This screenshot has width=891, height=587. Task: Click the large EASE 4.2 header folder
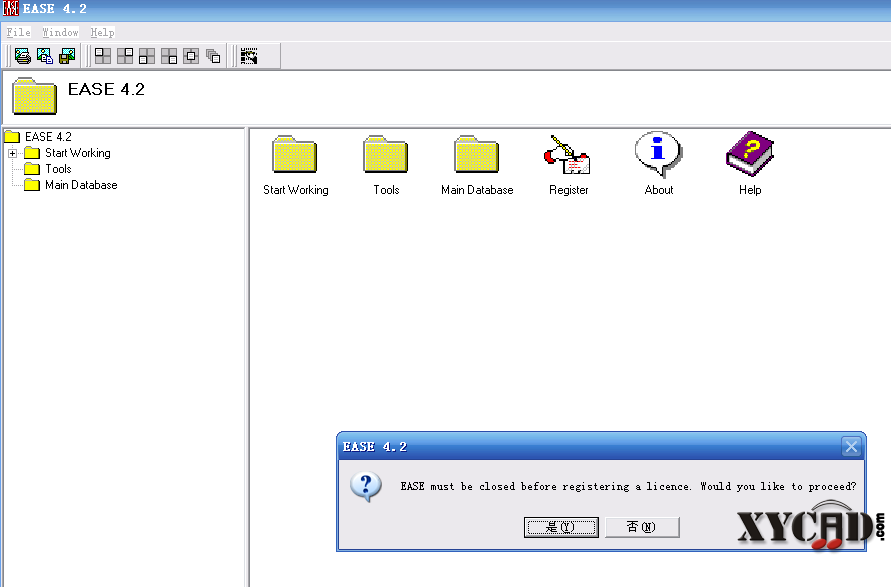(x=34, y=96)
